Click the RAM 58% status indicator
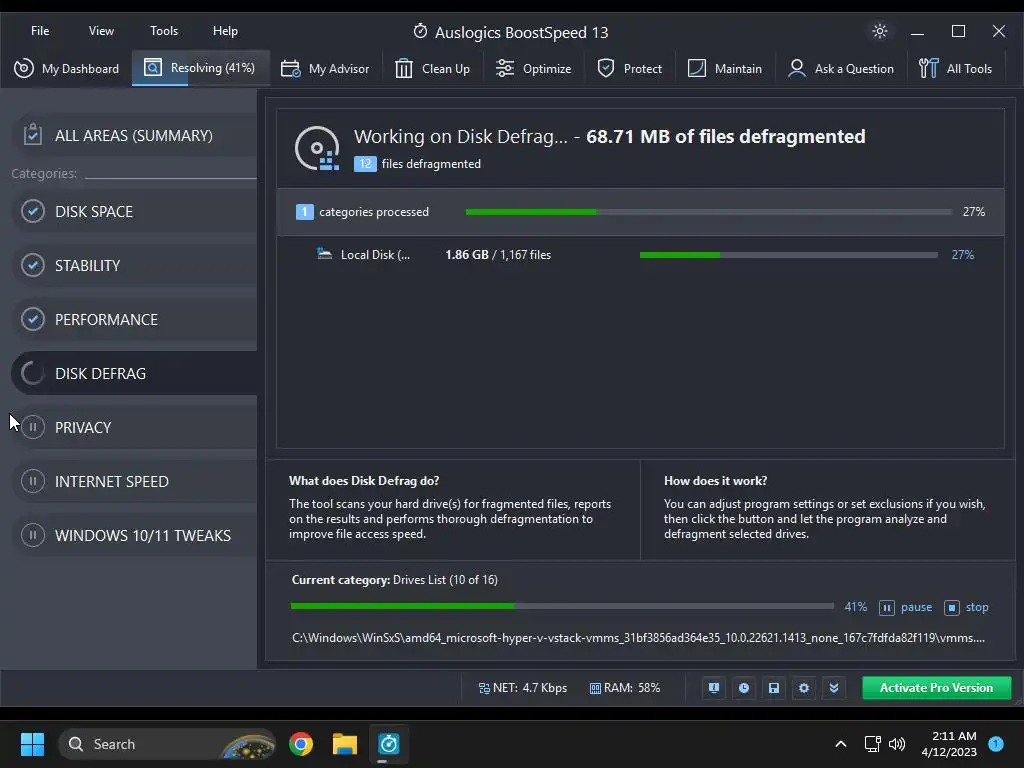Screen dimensions: 1024x768 tap(624, 688)
